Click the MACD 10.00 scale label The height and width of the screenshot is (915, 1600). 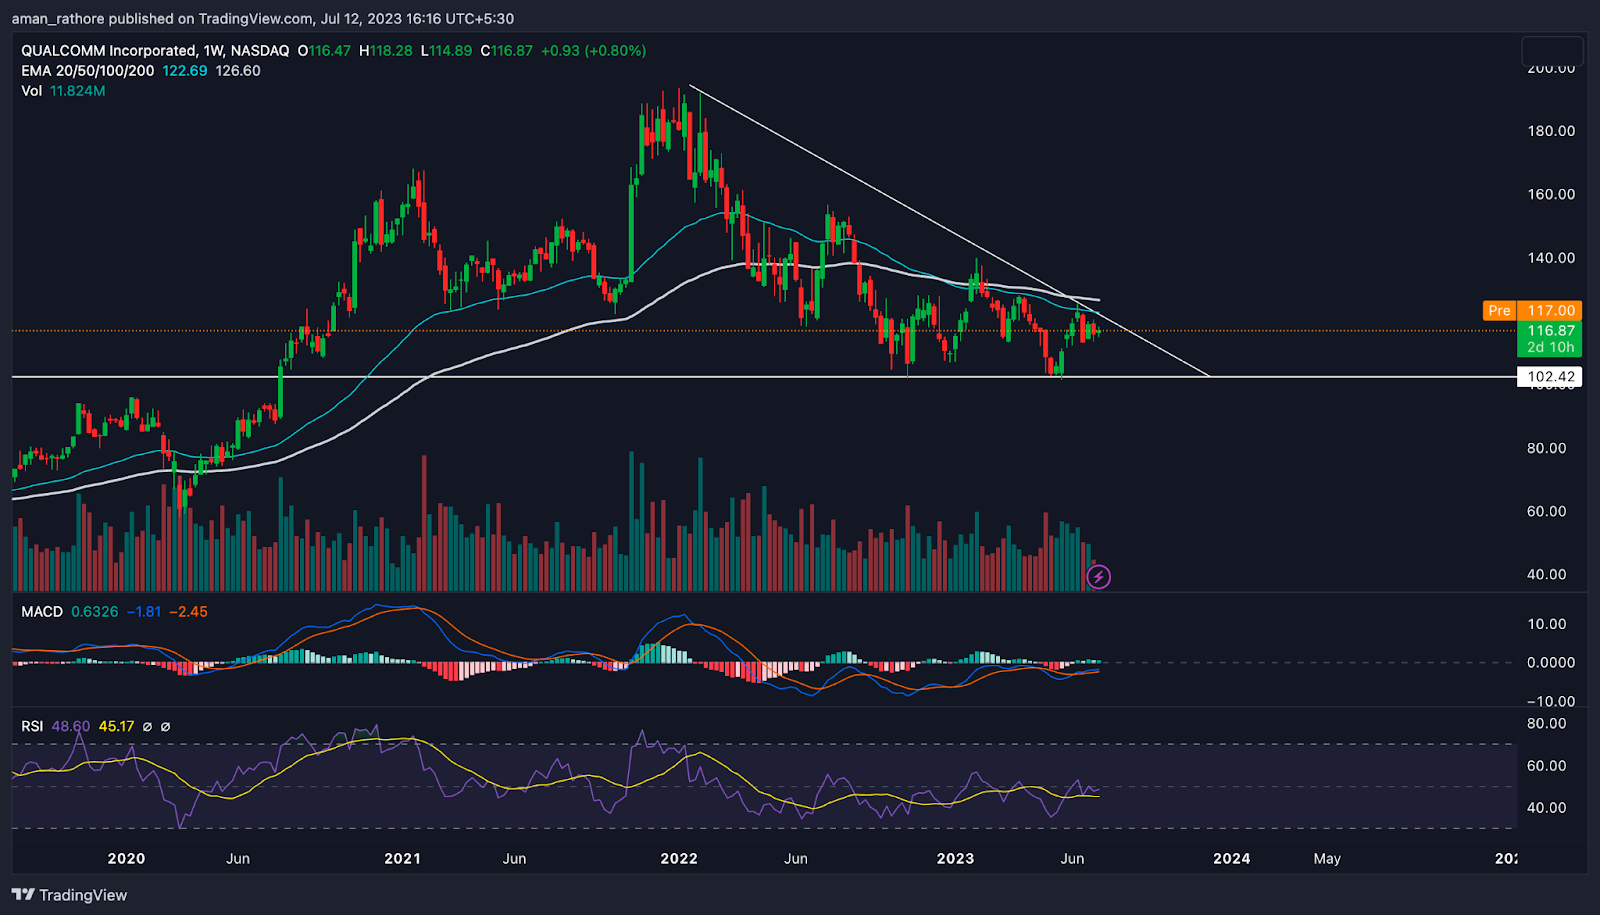[x=1546, y=624]
